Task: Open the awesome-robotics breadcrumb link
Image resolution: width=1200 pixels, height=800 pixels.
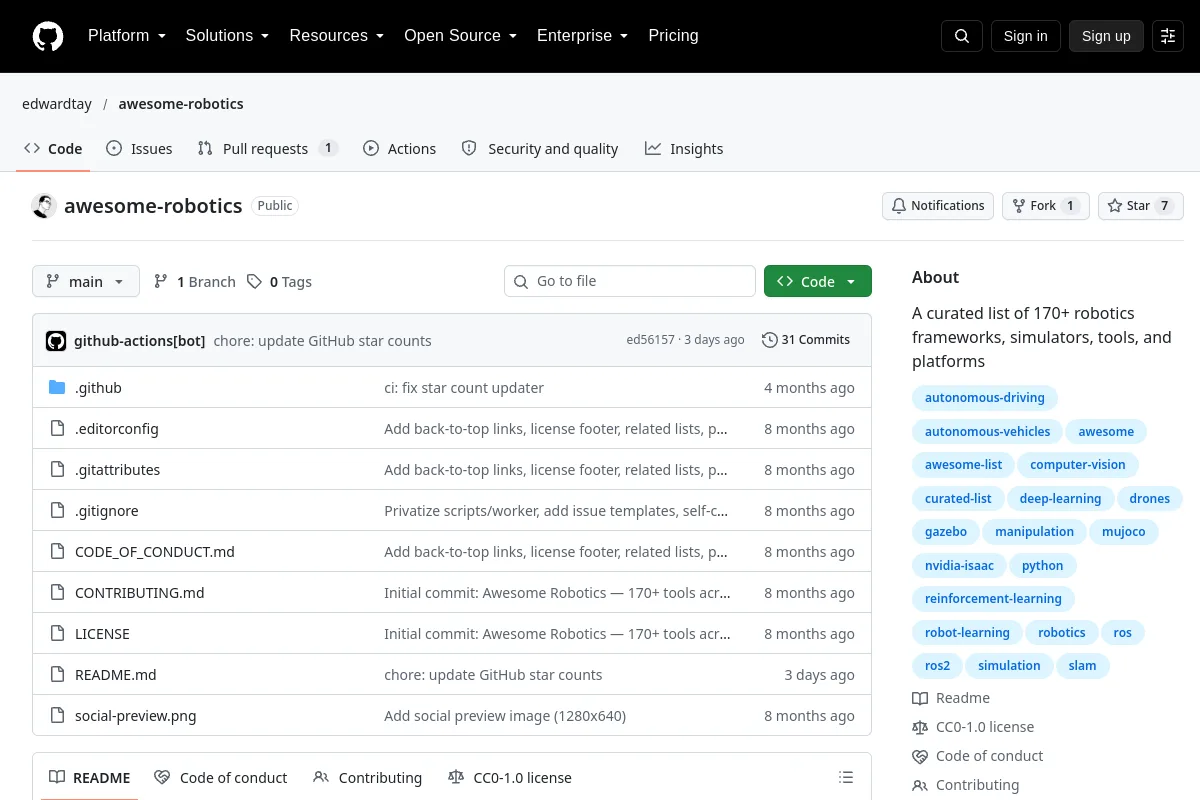Action: pyautogui.click(x=181, y=104)
